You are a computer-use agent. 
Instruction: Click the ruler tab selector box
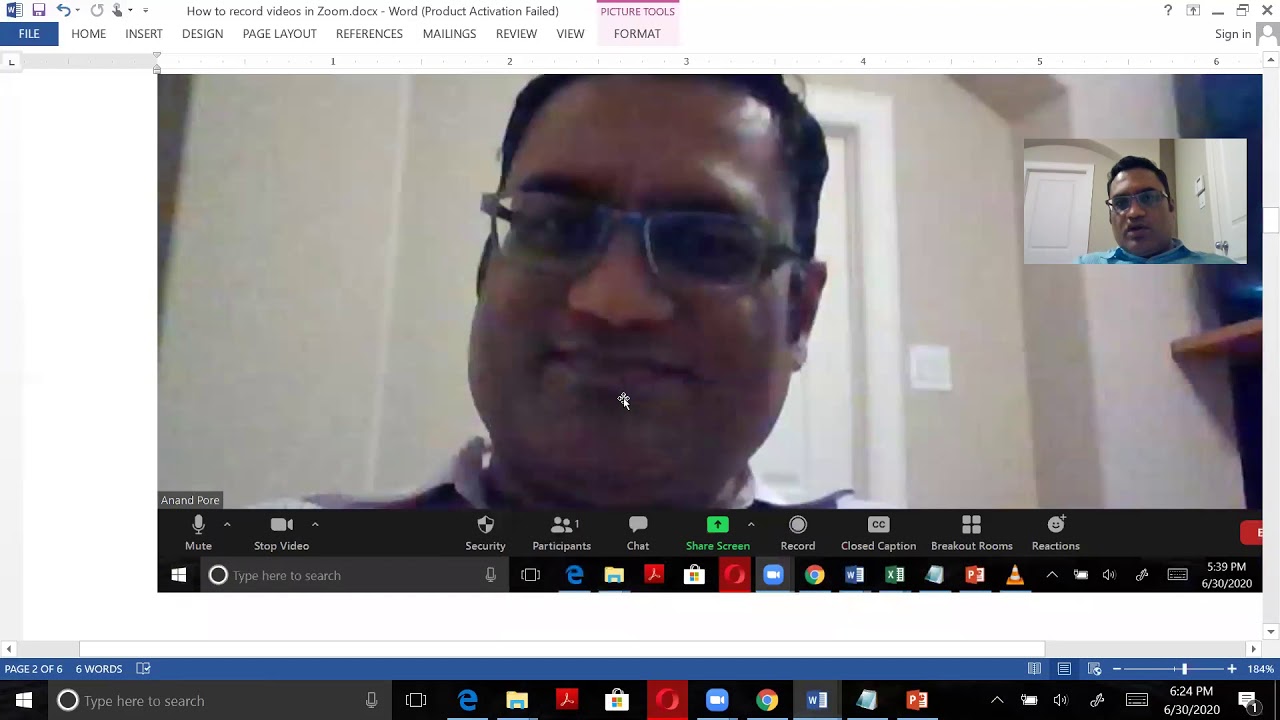pos(11,62)
